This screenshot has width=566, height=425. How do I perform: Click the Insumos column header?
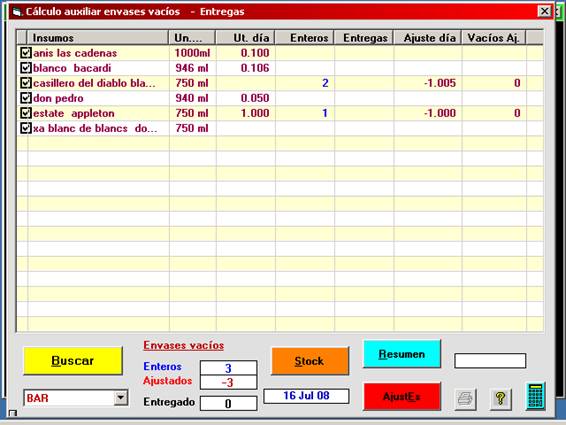pyautogui.click(x=98, y=38)
